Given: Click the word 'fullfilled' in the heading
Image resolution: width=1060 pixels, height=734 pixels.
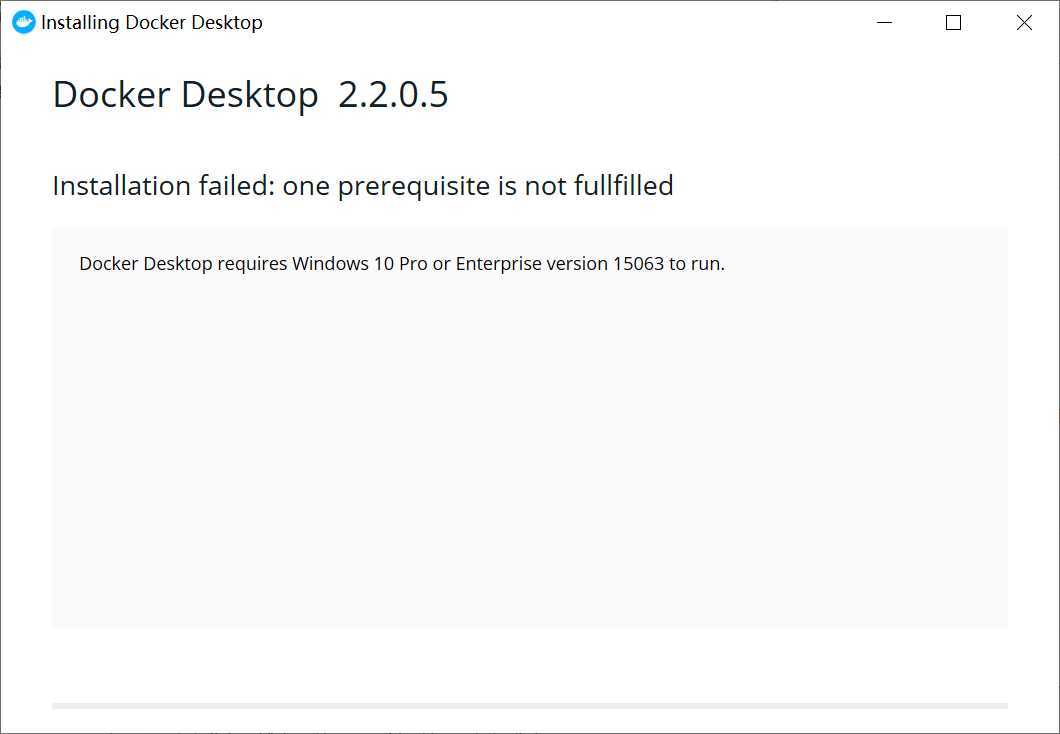Looking at the screenshot, I should coord(623,185).
